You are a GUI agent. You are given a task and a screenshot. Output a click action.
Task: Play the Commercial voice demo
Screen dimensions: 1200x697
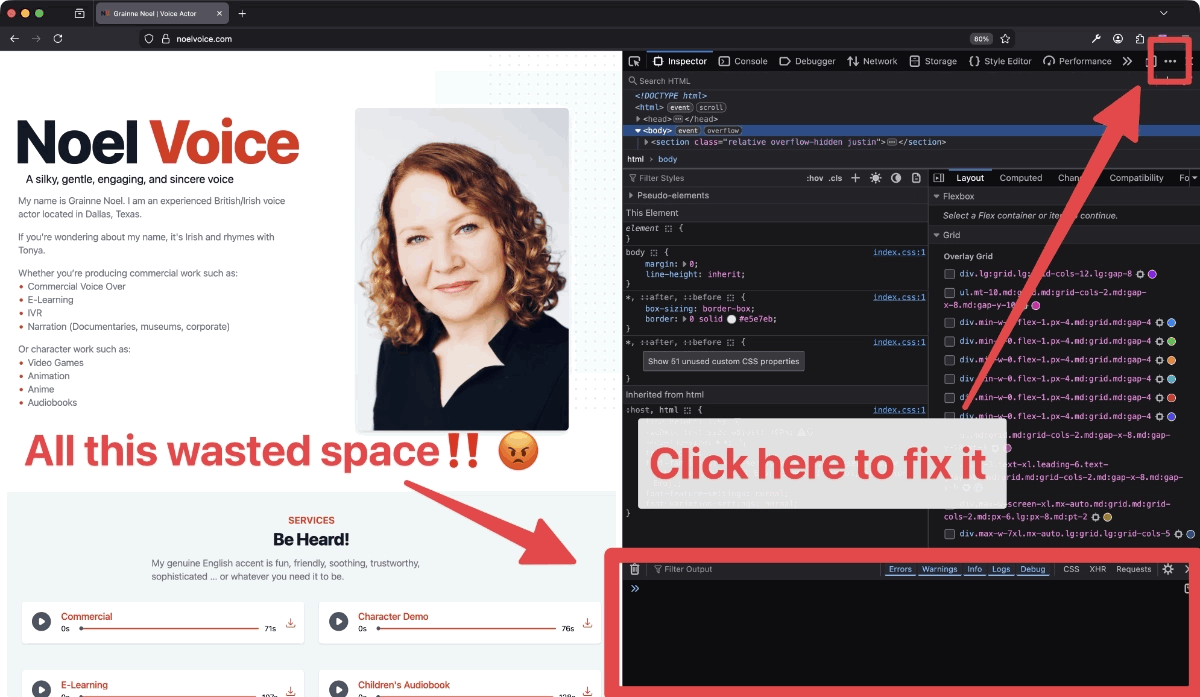tap(41, 620)
